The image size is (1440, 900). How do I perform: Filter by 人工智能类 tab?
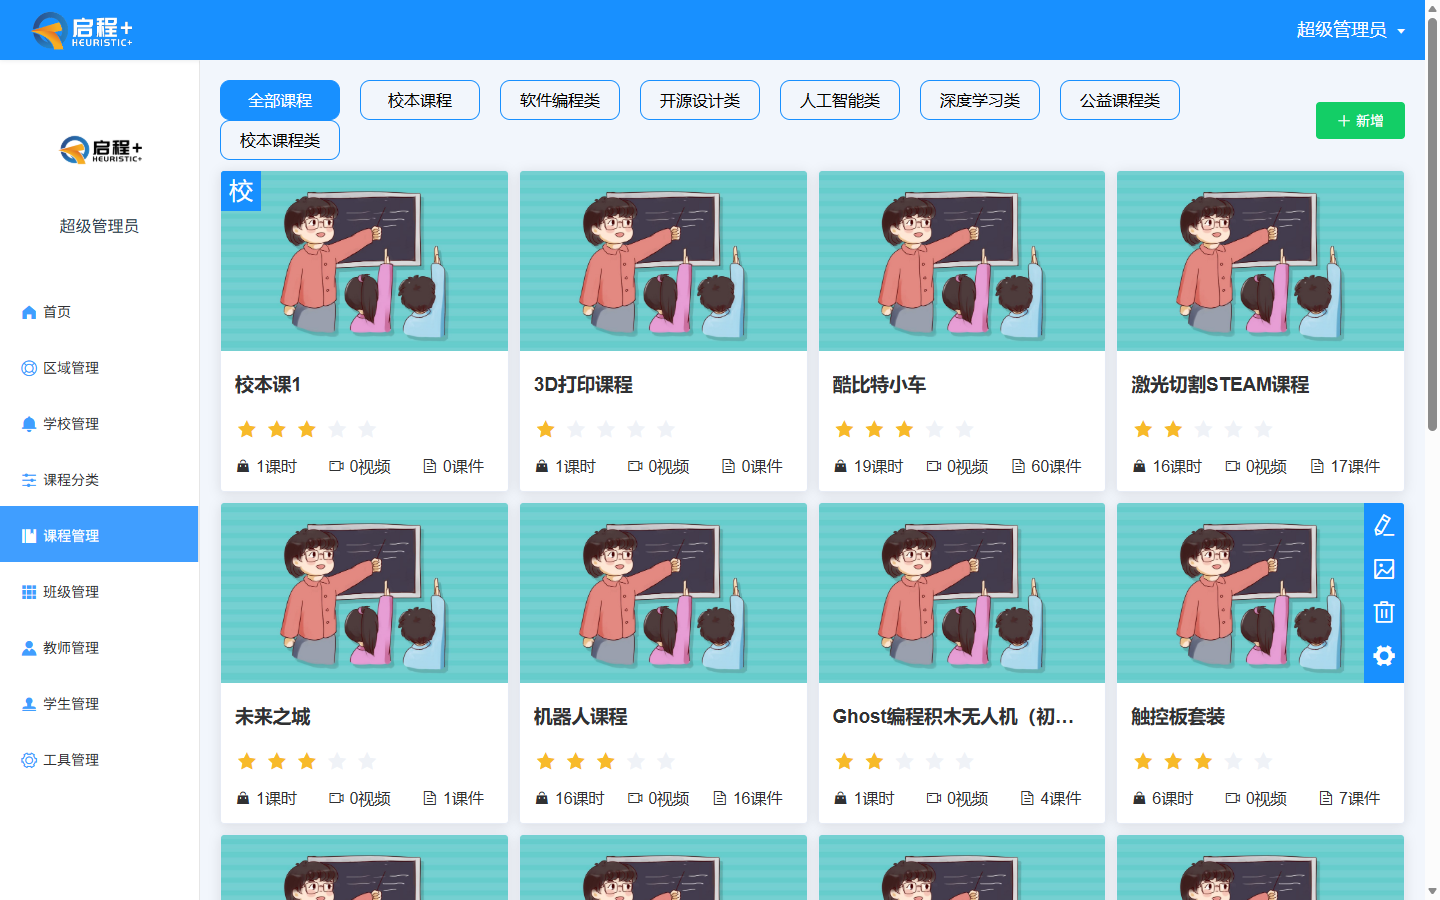(x=840, y=100)
